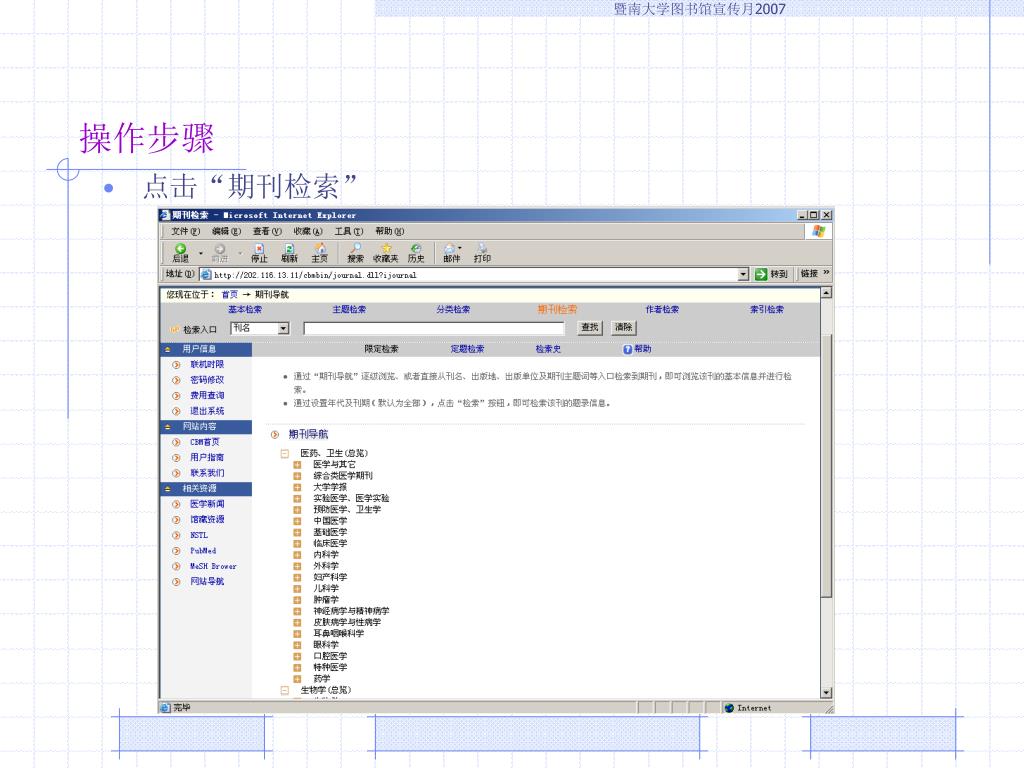1024x768 pixels.
Task: Switch to the 索引检索 tab
Action: [767, 310]
